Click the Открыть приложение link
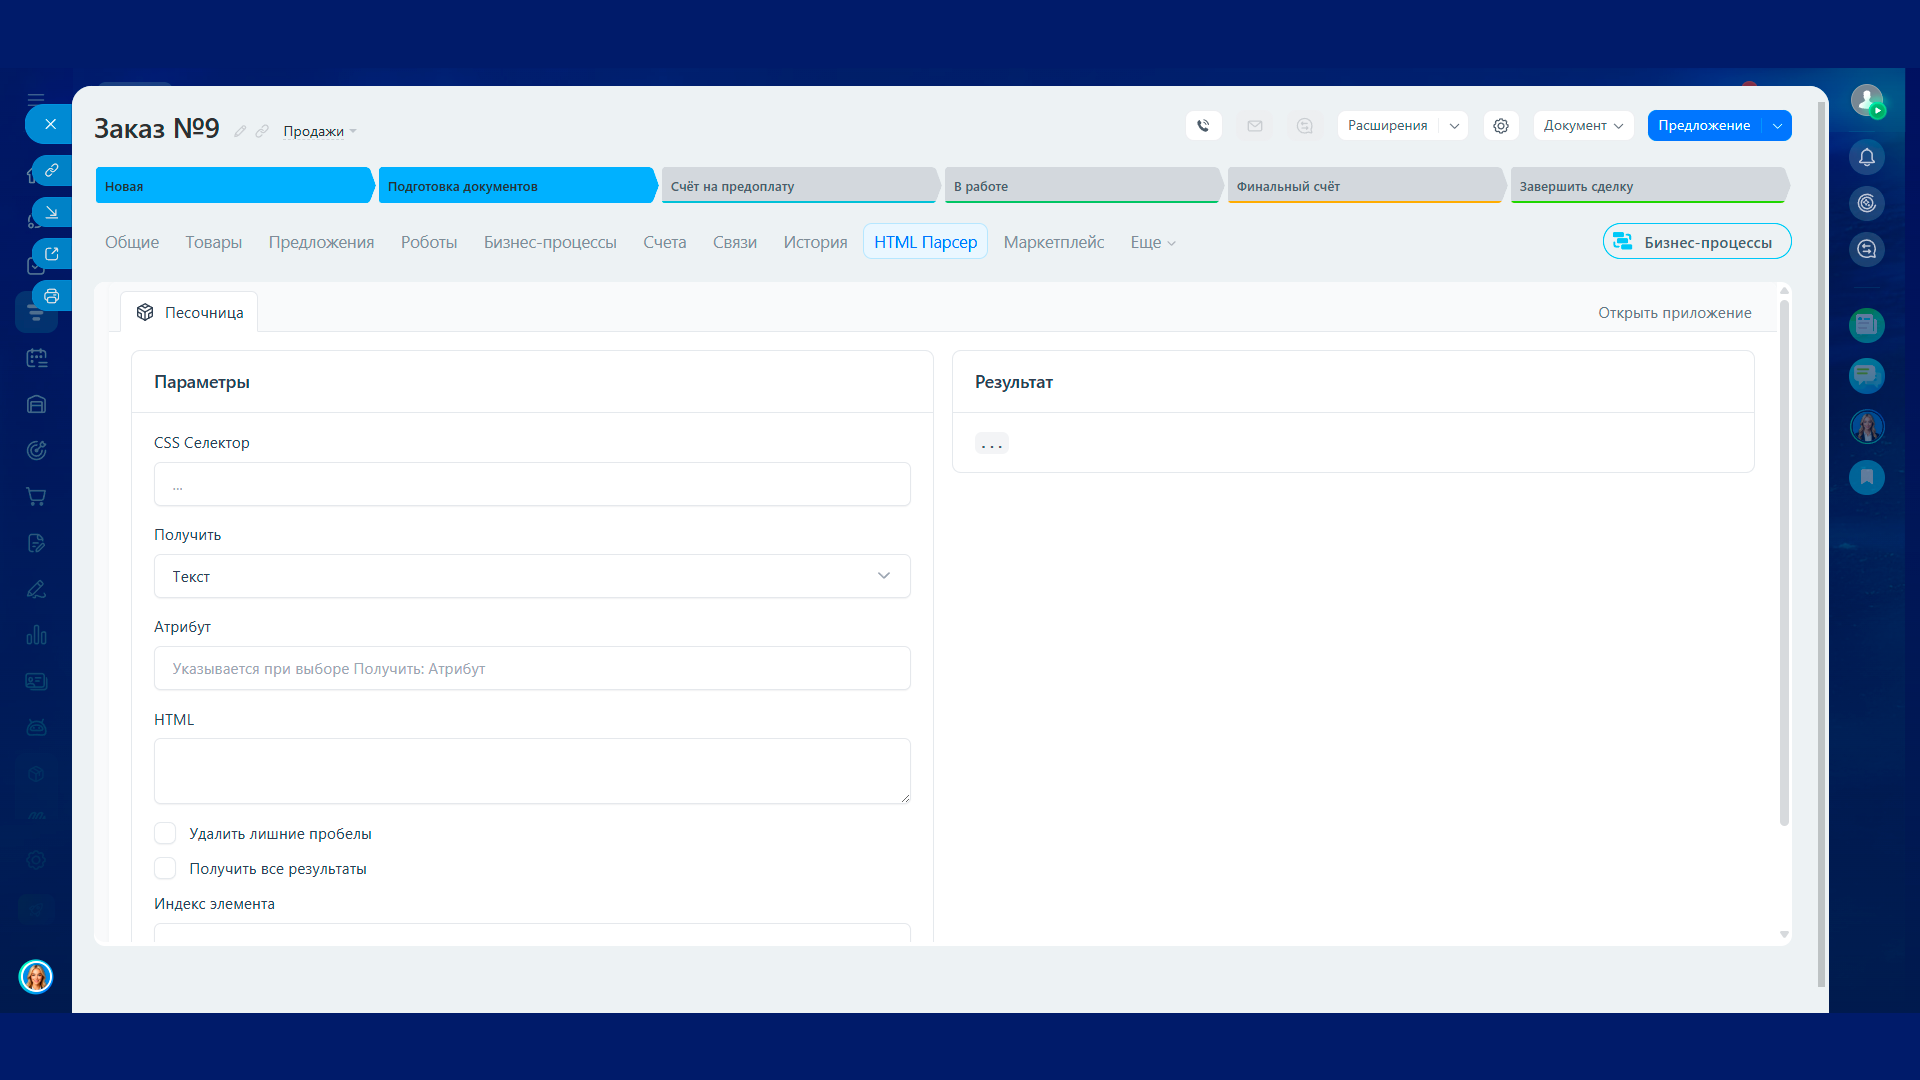The width and height of the screenshot is (1920, 1080). point(1674,313)
